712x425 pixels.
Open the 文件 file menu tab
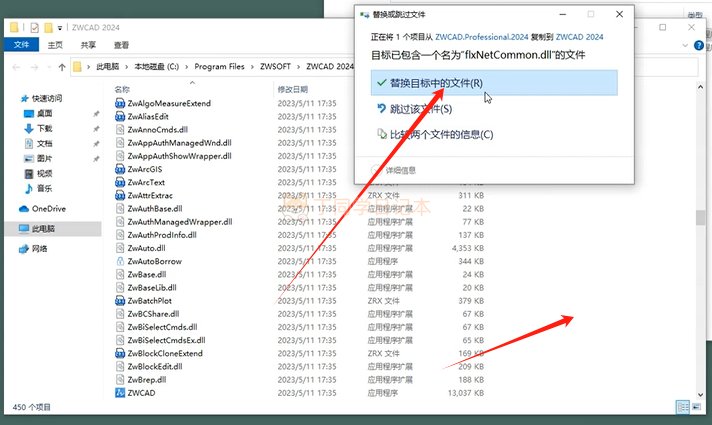click(21, 45)
